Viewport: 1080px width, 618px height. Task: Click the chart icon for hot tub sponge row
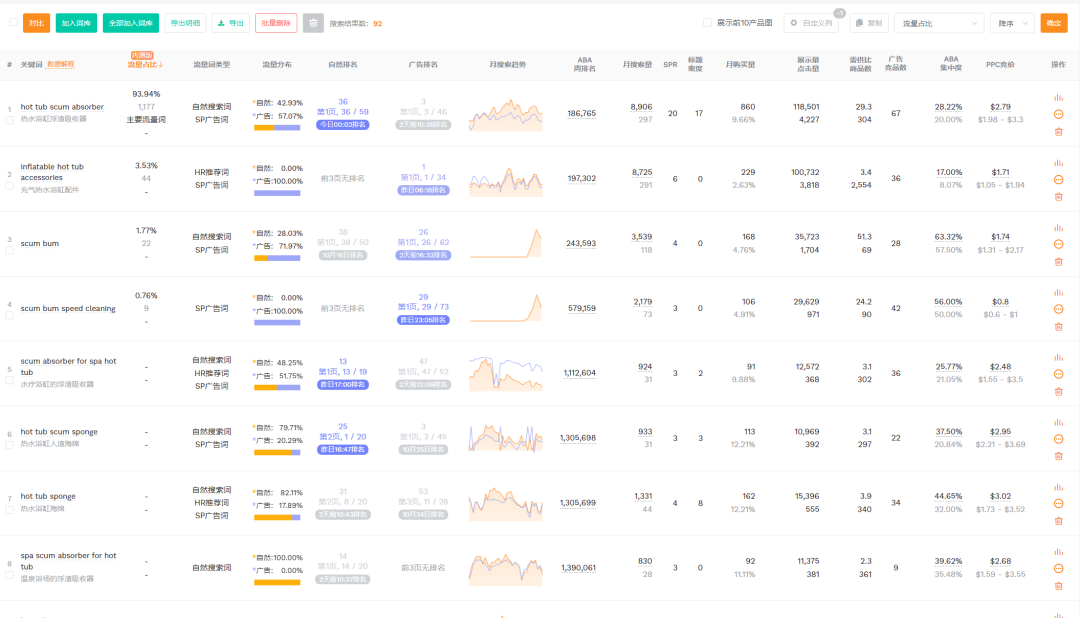(1058, 489)
